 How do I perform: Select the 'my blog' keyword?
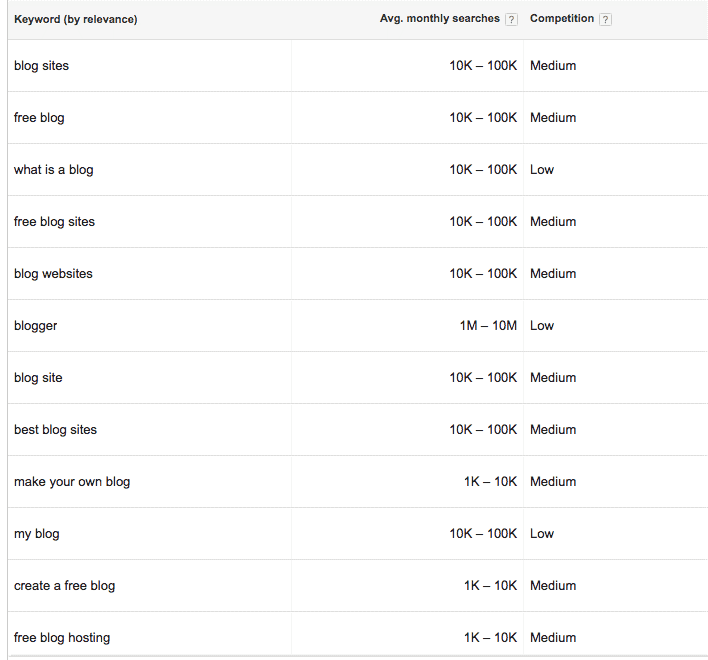tap(37, 534)
